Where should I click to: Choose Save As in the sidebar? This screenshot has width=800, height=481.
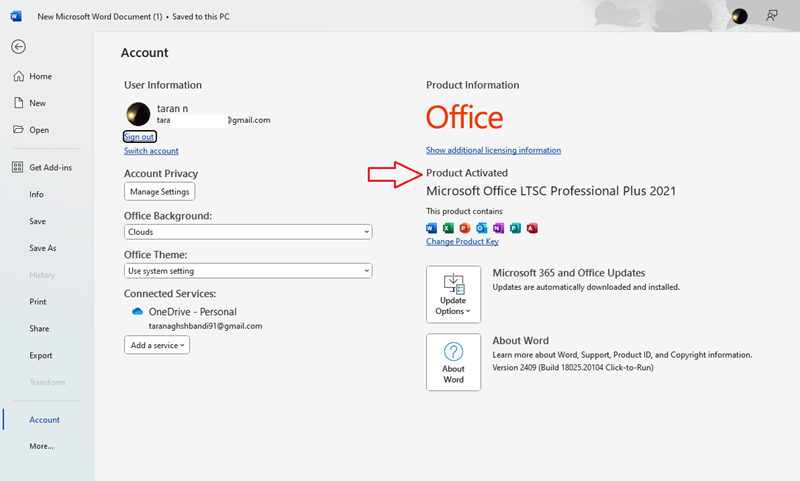(x=43, y=248)
